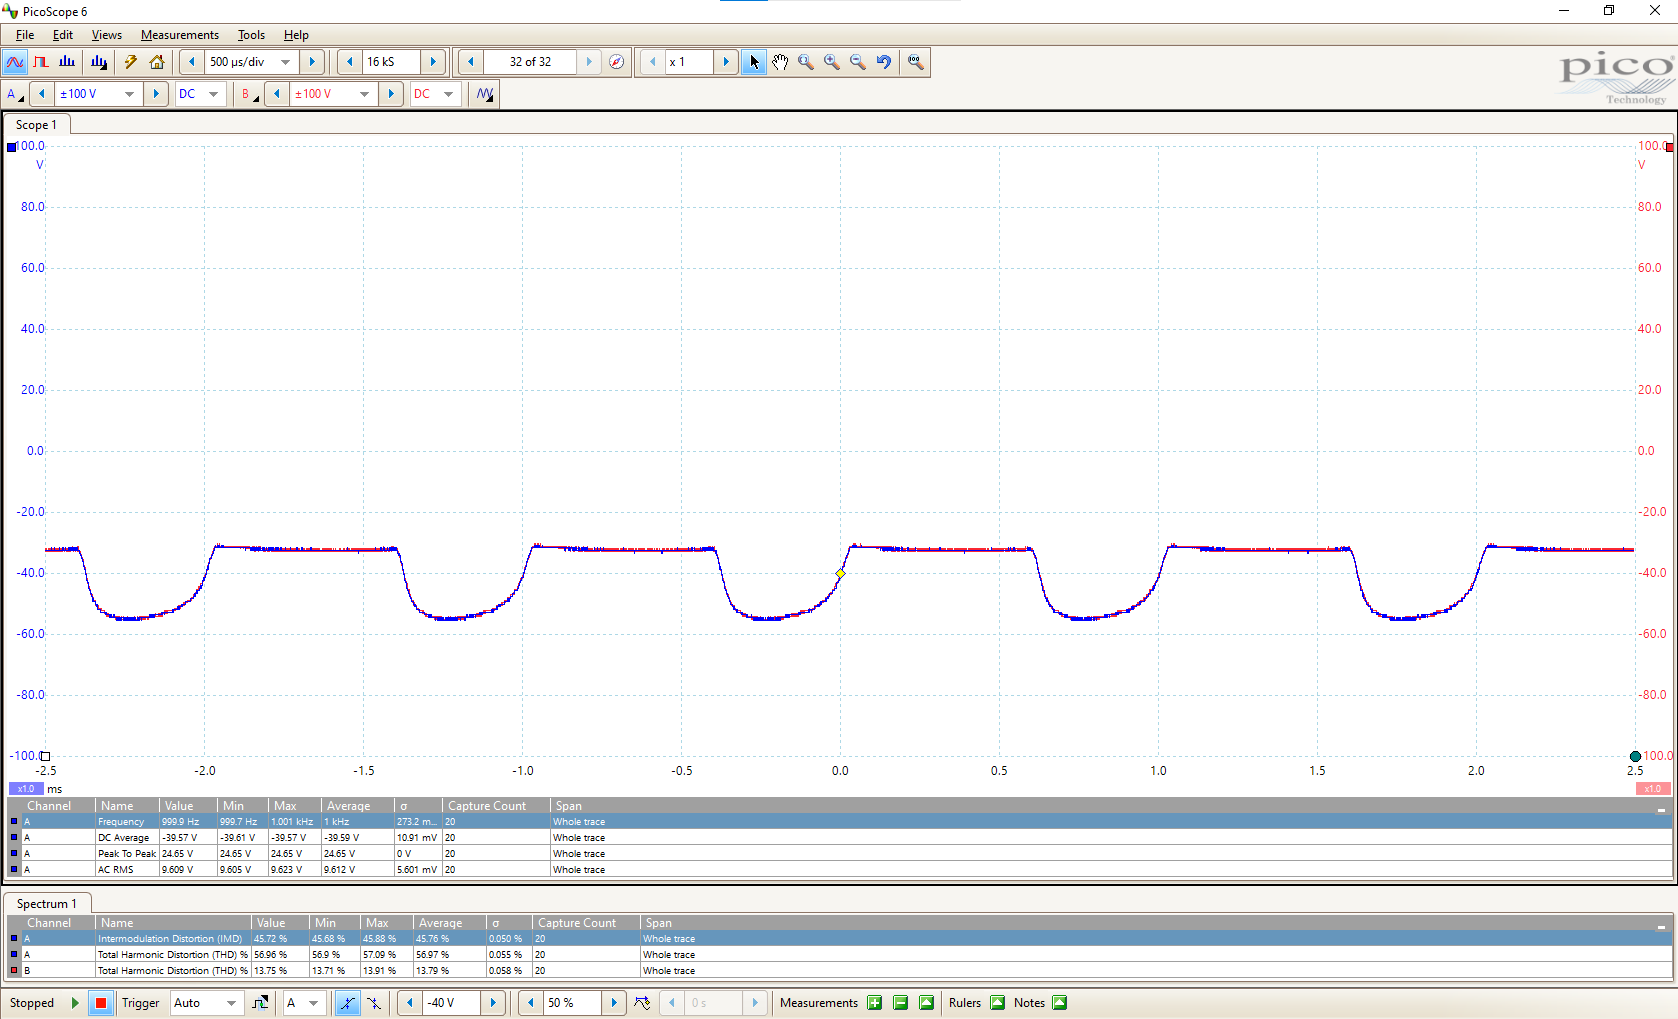Decrease the timebase with left arrow
Viewport: 1678px width, 1019px height.
coord(191,62)
